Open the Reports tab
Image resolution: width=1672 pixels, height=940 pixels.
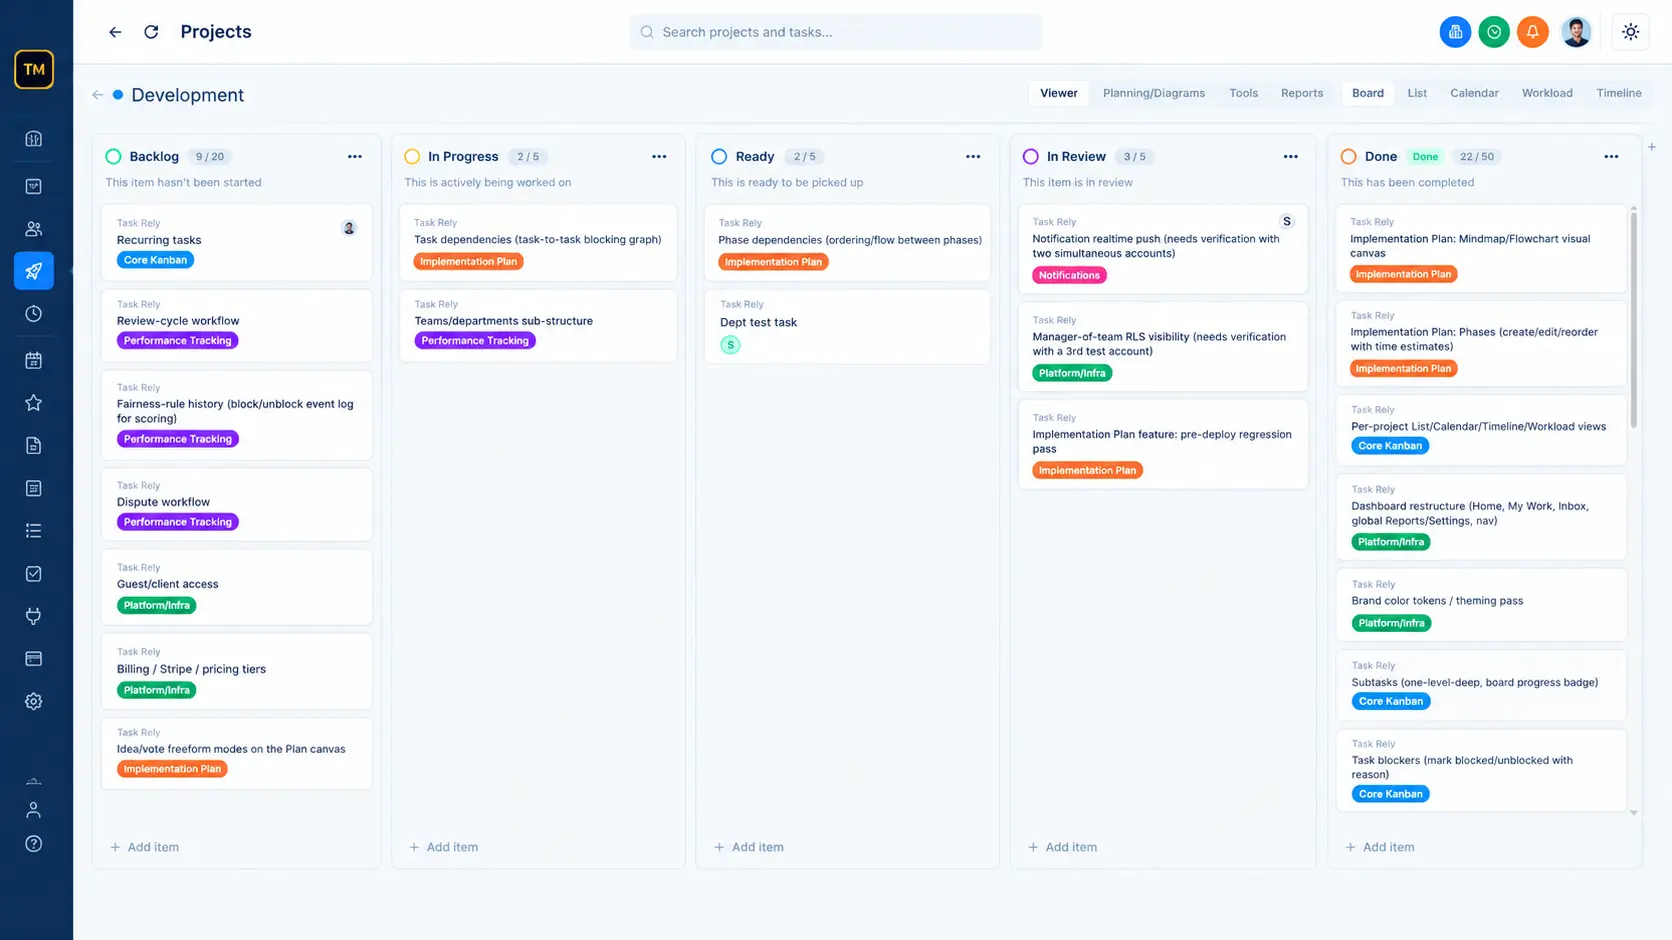pyautogui.click(x=1302, y=93)
